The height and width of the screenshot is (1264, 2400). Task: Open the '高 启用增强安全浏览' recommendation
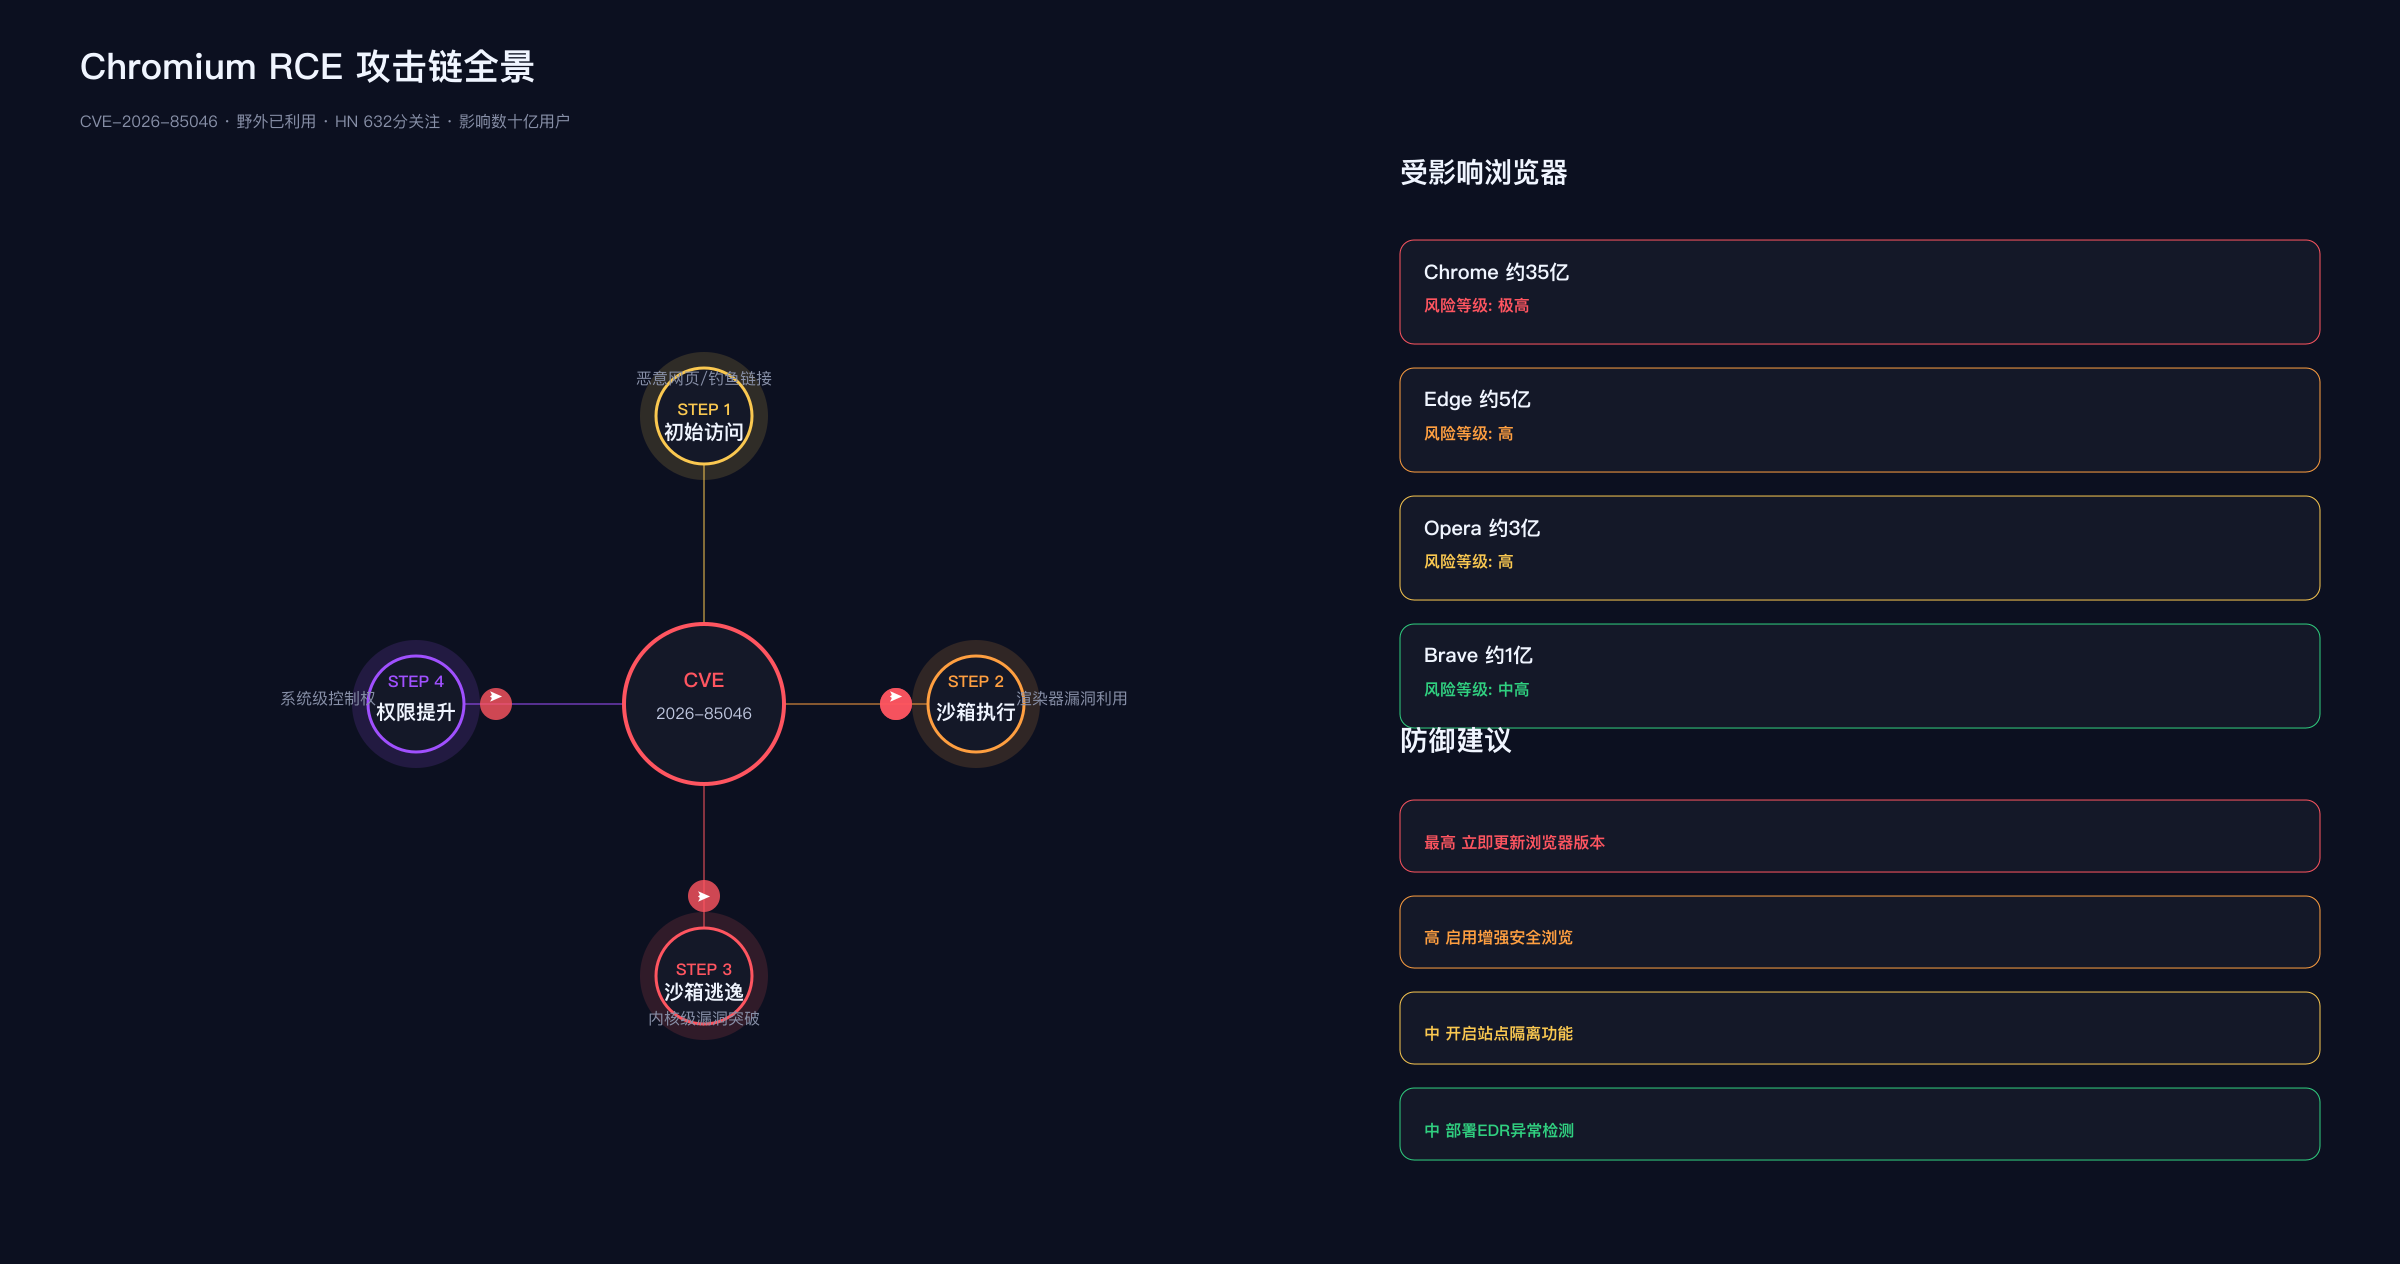point(1860,932)
